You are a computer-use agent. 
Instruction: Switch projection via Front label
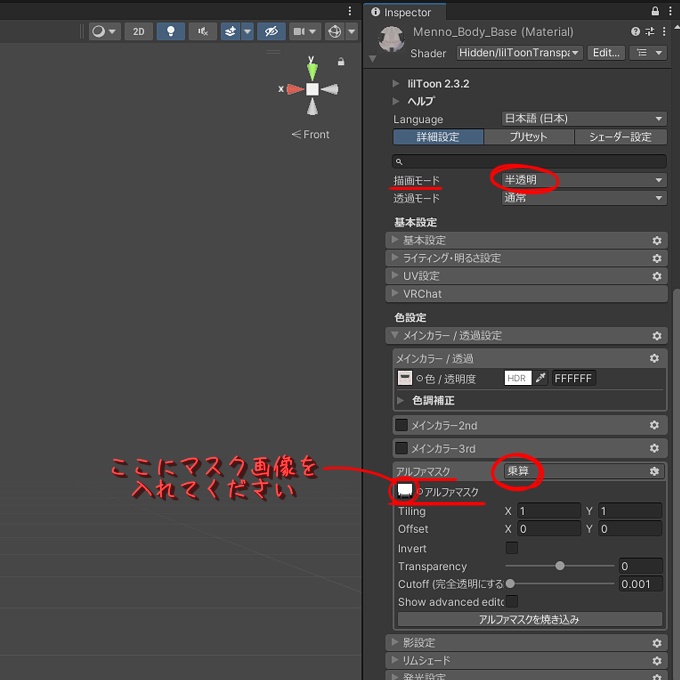click(311, 134)
